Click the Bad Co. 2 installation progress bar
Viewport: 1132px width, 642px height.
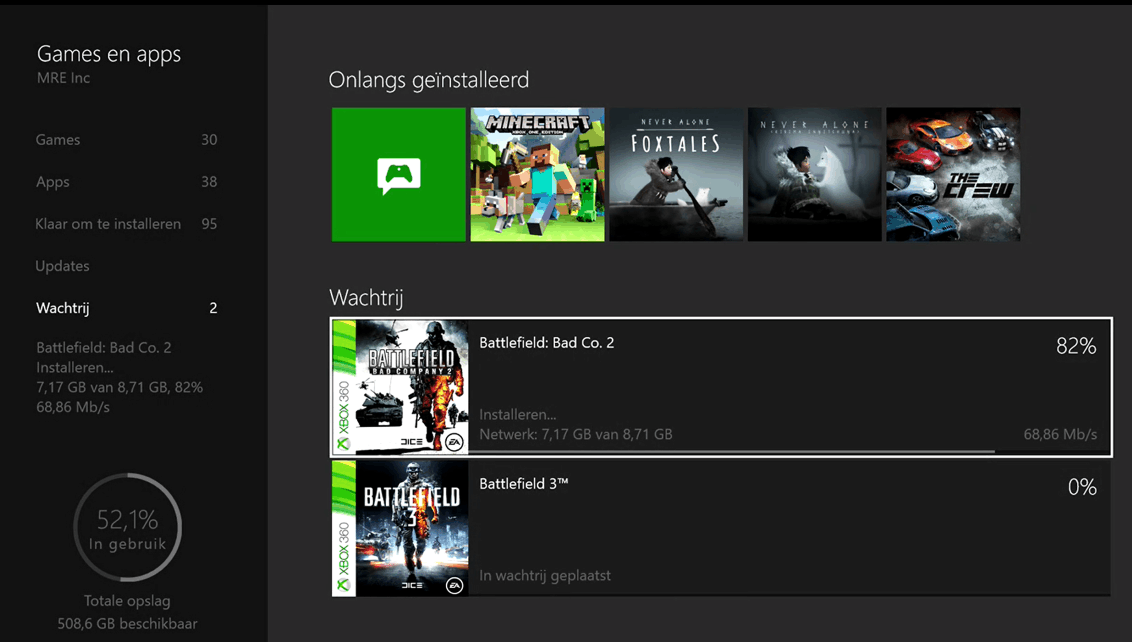[789, 452]
